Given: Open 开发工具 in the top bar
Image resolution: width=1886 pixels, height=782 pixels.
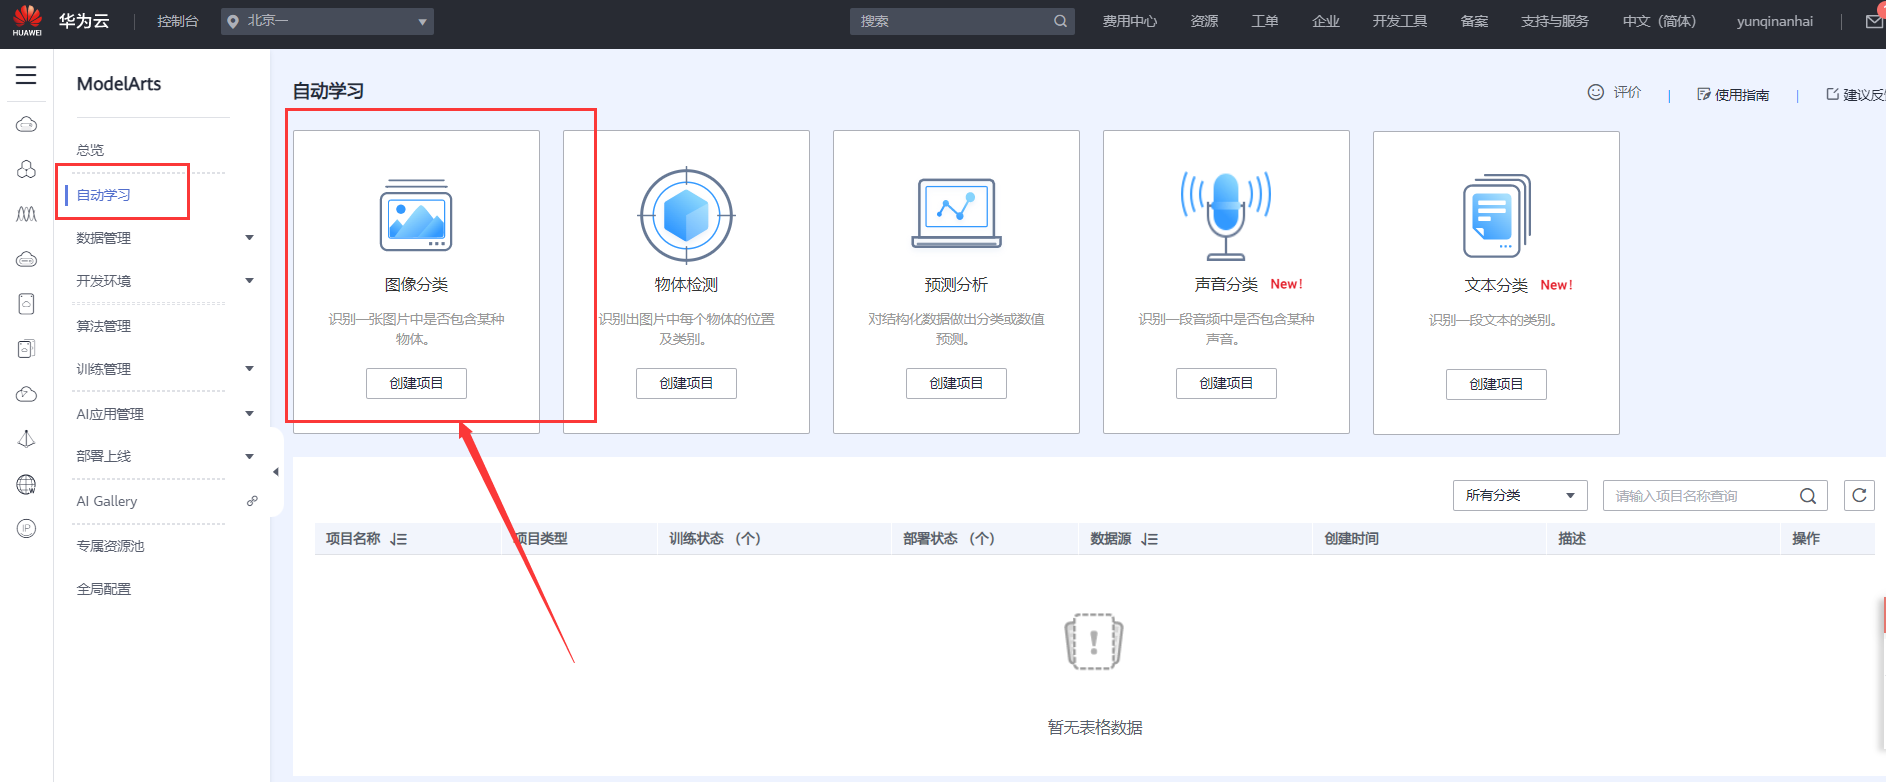Looking at the screenshot, I should pyautogui.click(x=1400, y=21).
